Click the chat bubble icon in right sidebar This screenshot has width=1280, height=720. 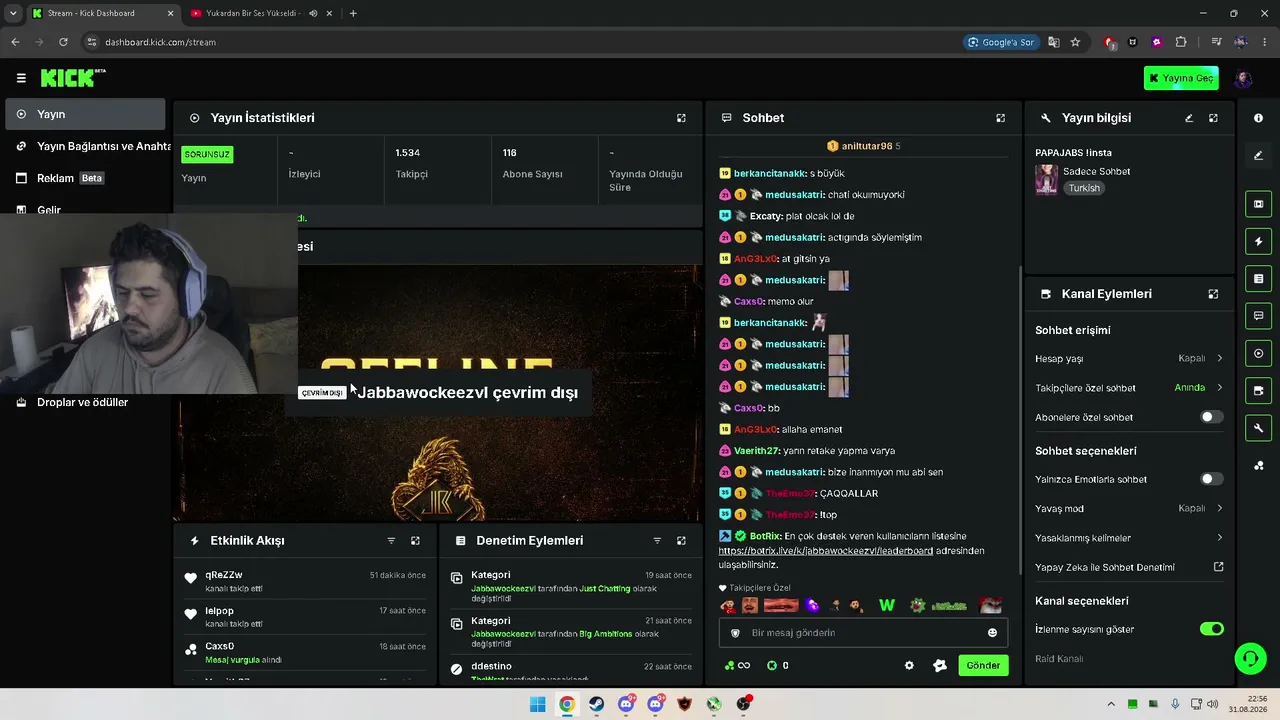(x=1258, y=316)
